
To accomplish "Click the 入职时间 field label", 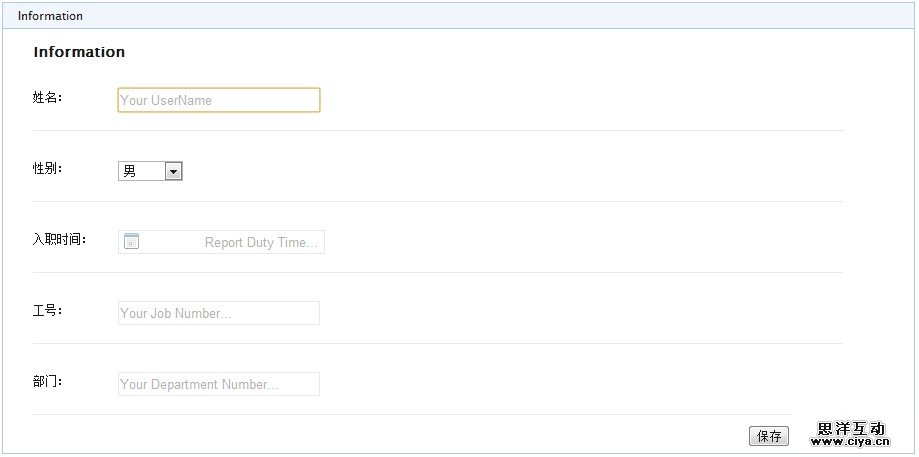I will pyautogui.click(x=59, y=240).
